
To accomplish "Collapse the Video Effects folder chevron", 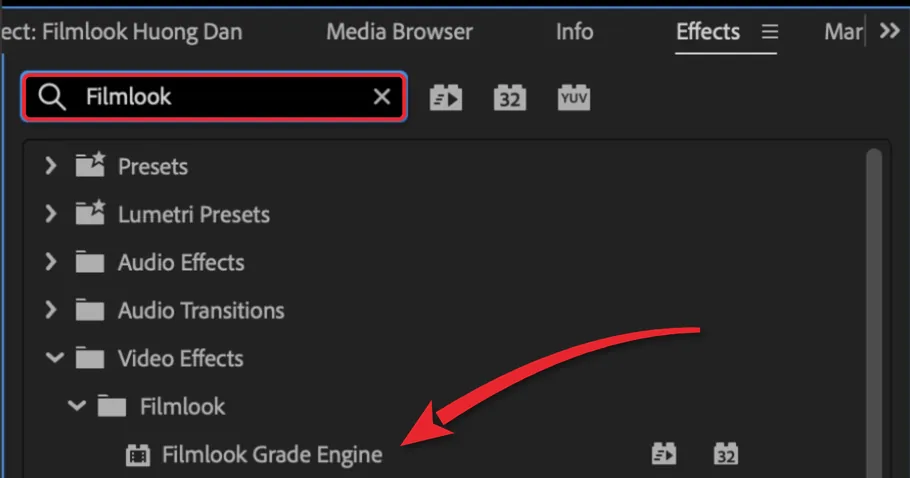I will 55,357.
